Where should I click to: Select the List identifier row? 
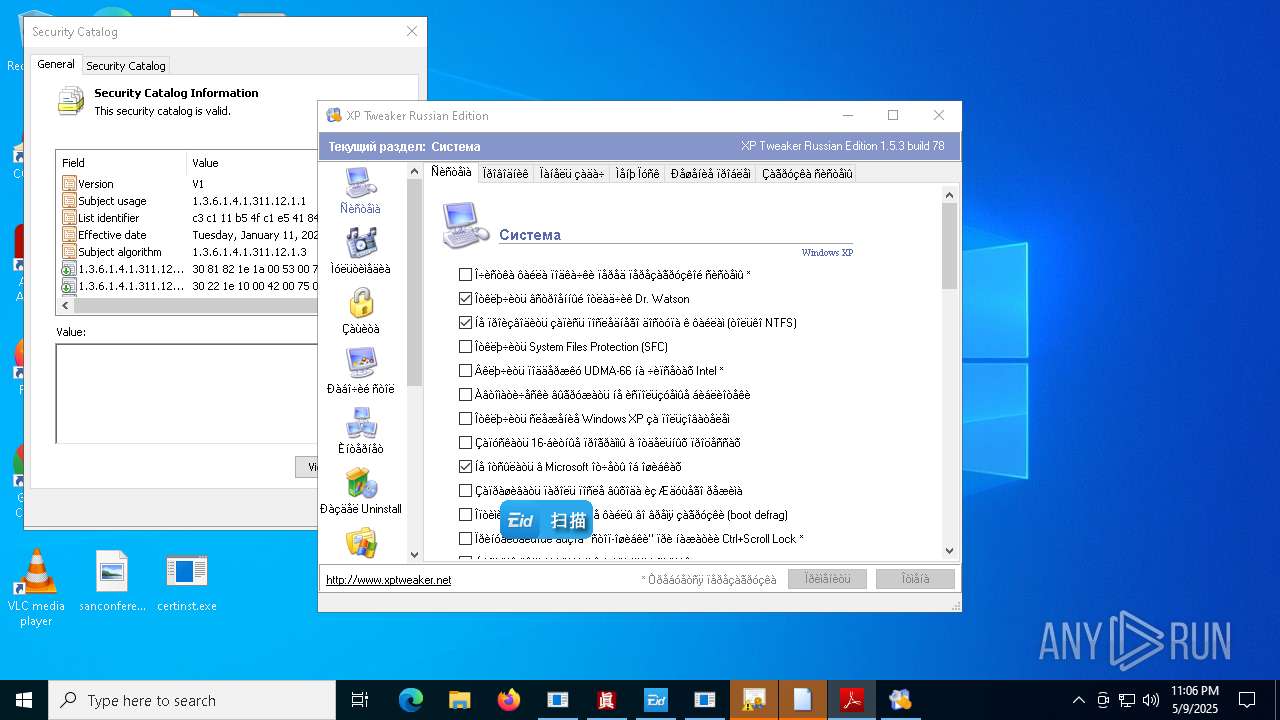(188, 218)
